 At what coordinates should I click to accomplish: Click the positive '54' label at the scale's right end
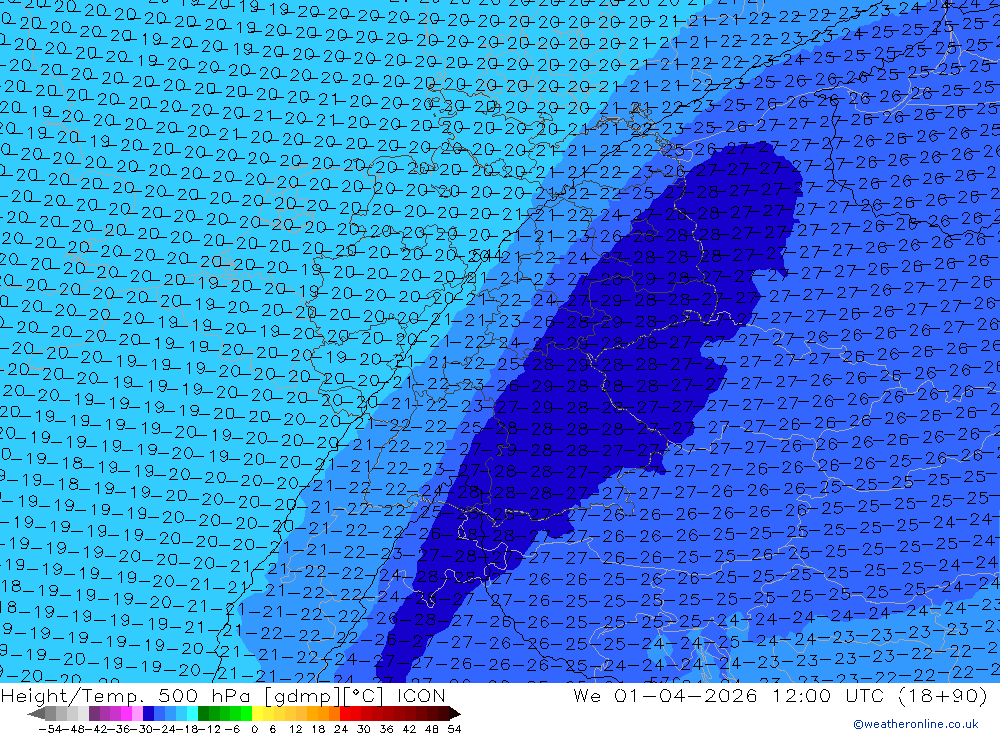[x=454, y=729]
